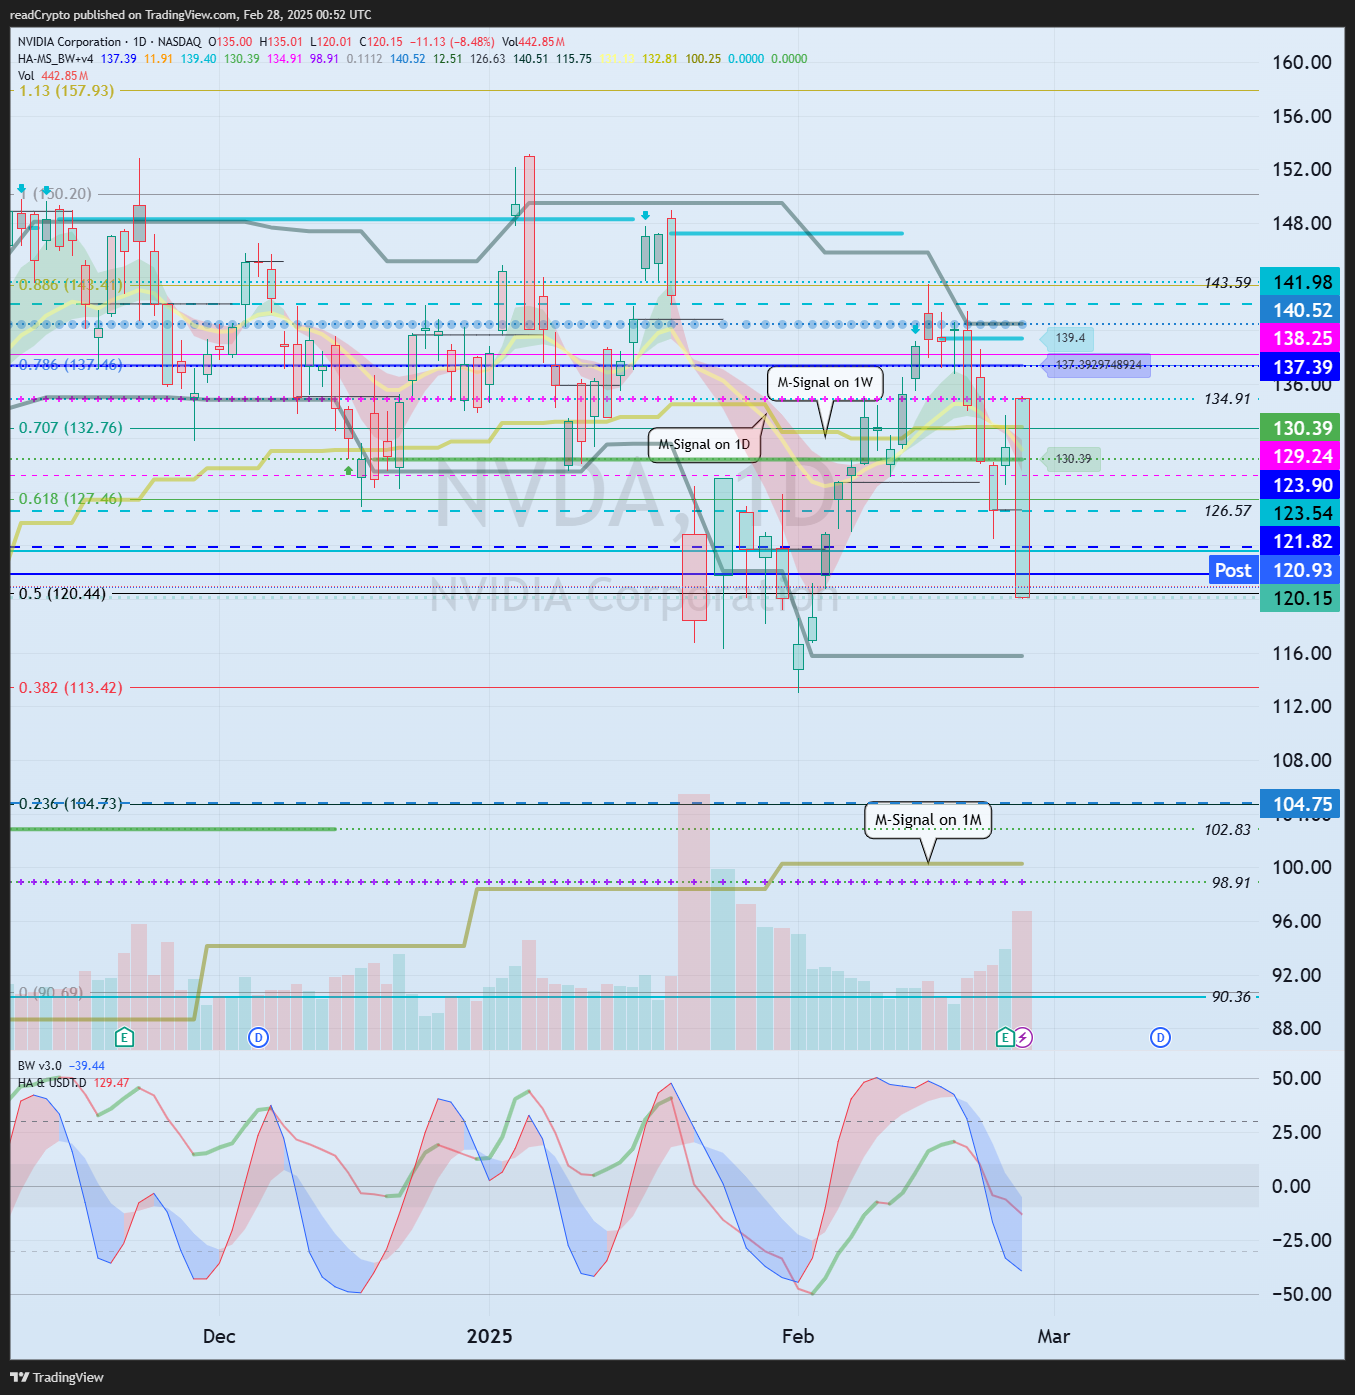The image size is (1355, 1395).
Task: Click the green 130.39 axis price label
Action: (1300, 428)
